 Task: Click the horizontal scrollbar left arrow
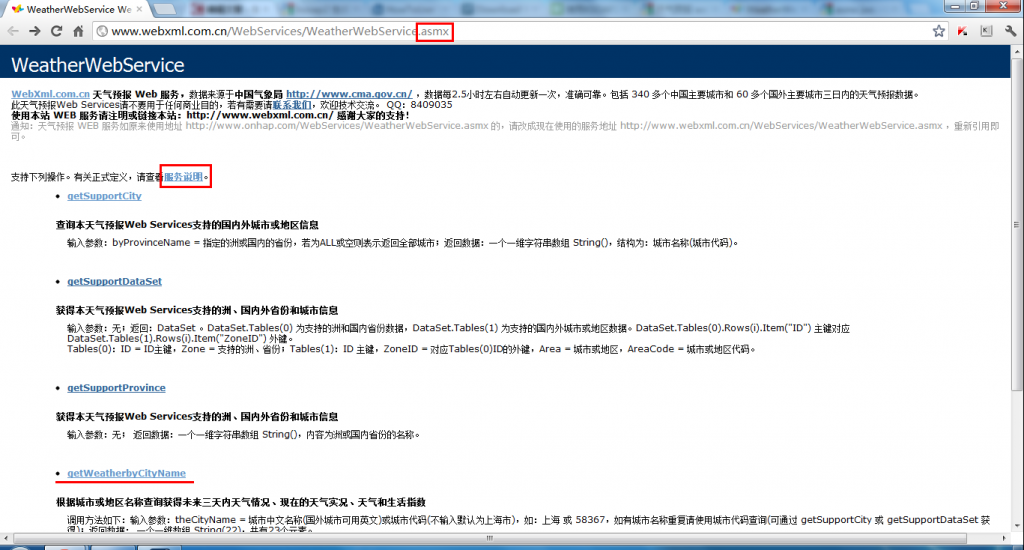pyautogui.click(x=6, y=538)
